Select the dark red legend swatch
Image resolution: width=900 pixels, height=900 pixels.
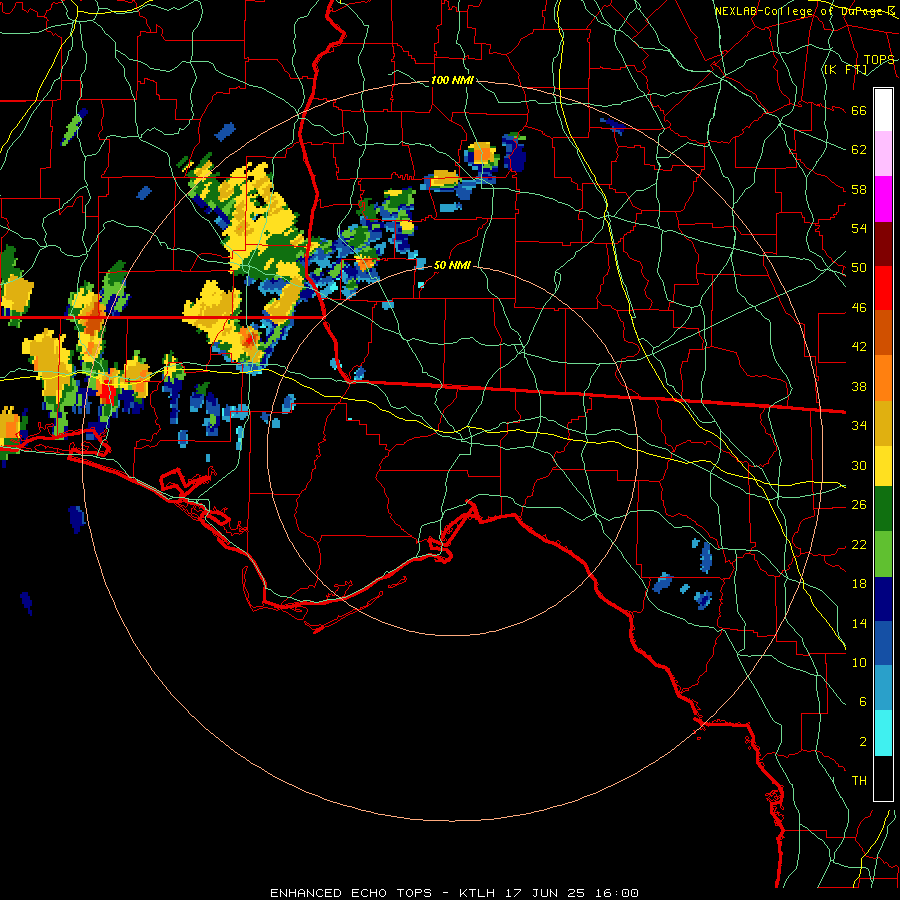[883, 244]
